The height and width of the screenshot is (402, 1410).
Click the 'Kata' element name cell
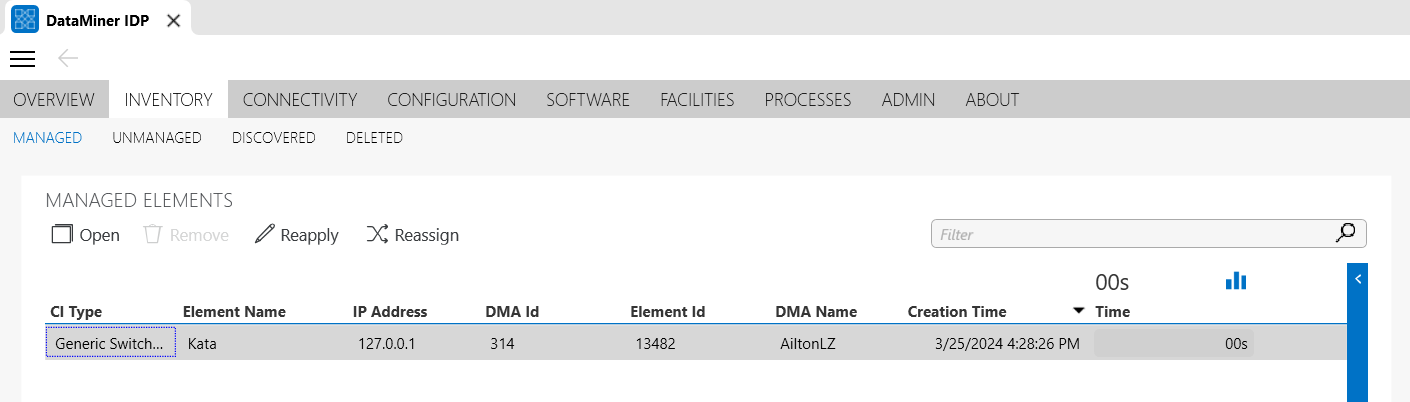click(x=202, y=343)
